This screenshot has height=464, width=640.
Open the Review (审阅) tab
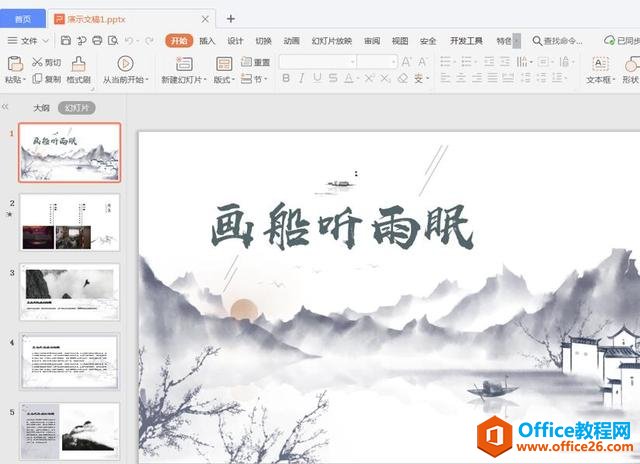(x=372, y=41)
